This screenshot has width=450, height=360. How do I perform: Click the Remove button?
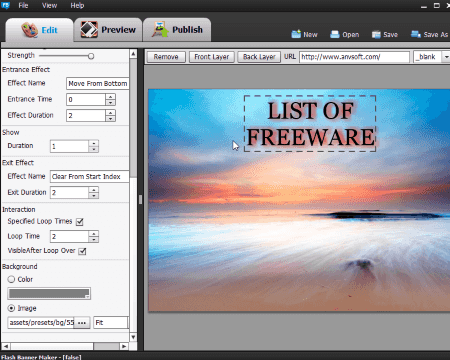click(166, 57)
